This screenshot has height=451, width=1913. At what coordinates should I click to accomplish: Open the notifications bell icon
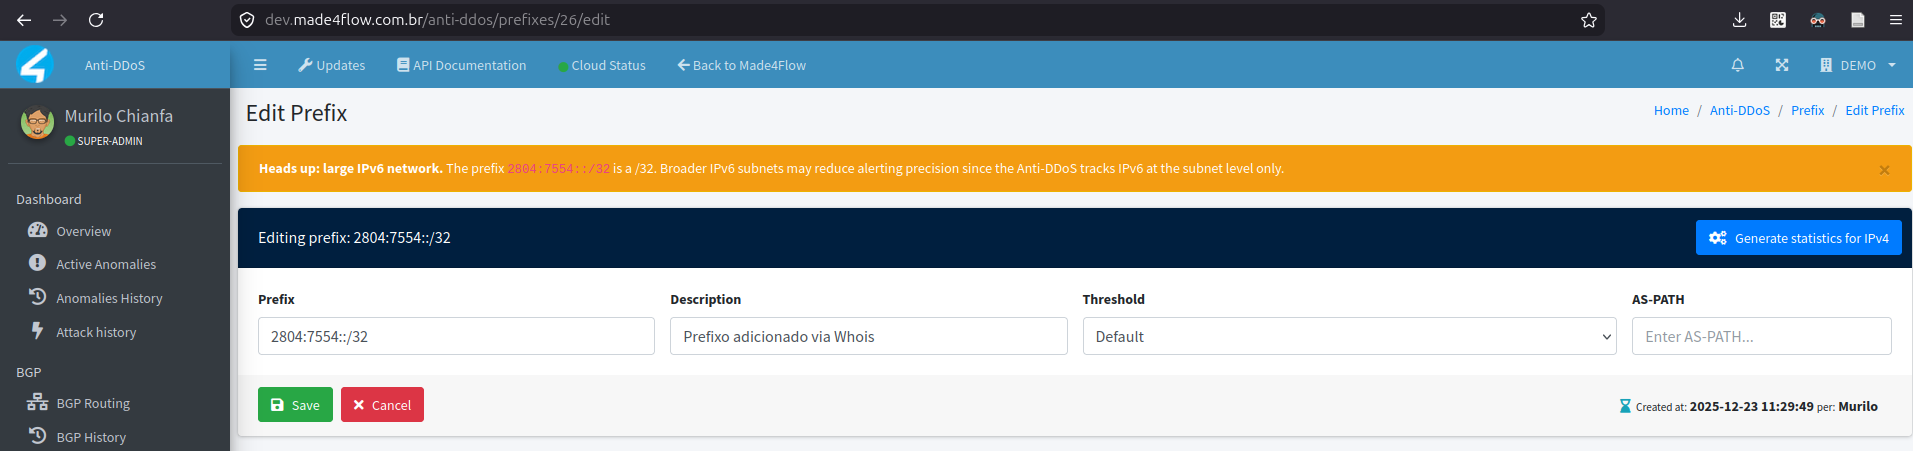click(x=1738, y=65)
